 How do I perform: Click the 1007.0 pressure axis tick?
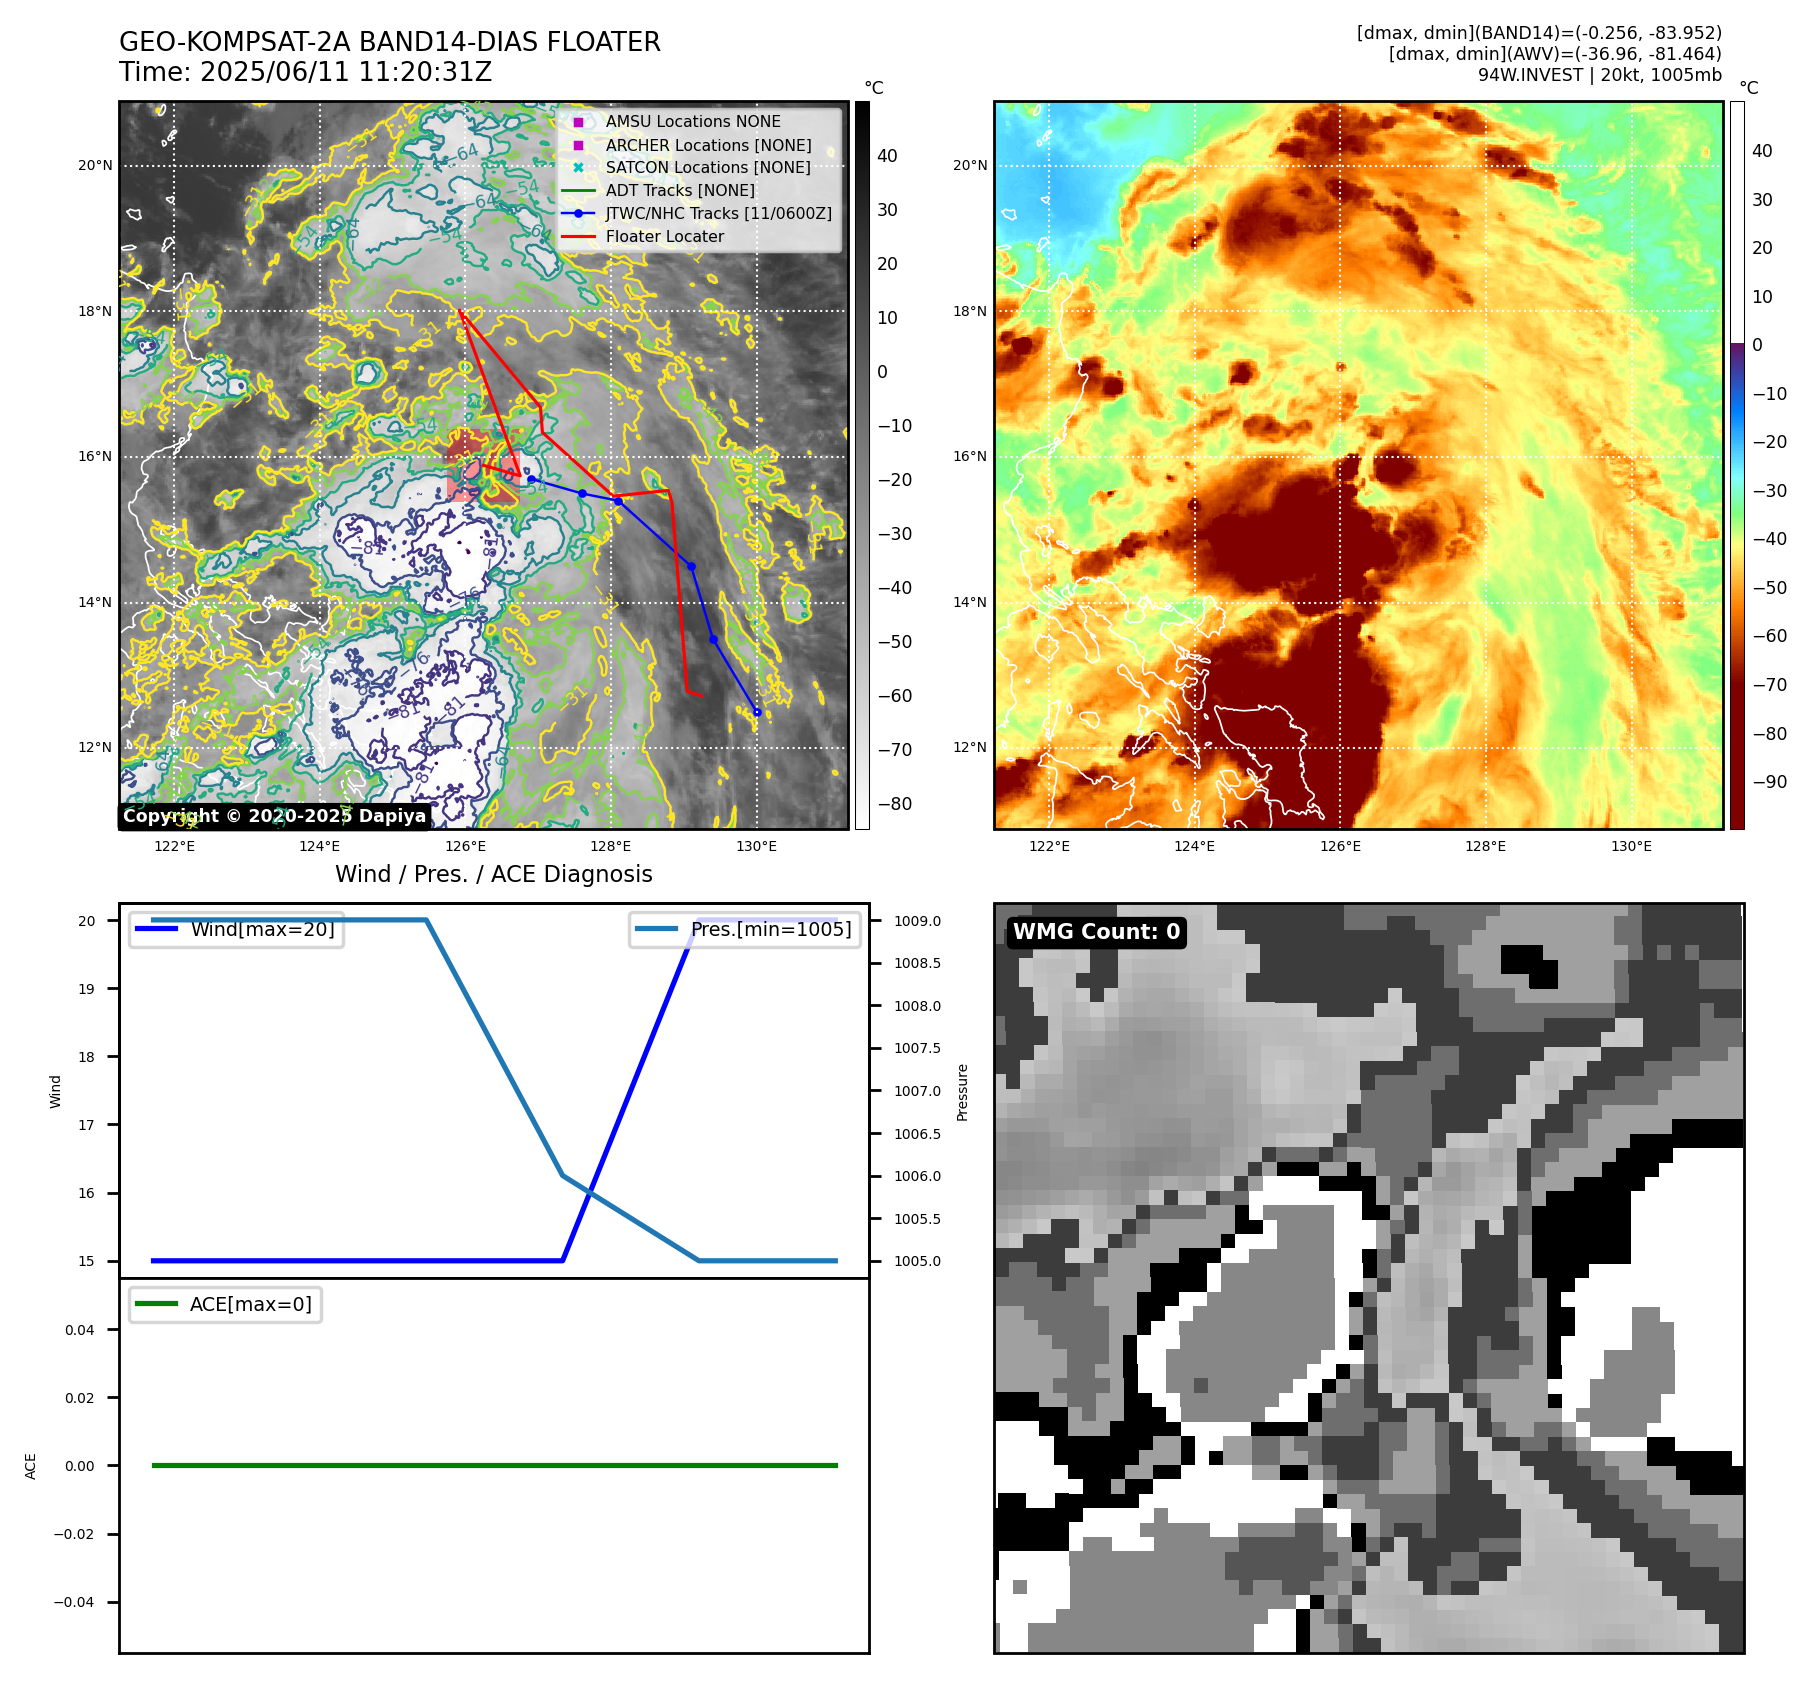(917, 1091)
